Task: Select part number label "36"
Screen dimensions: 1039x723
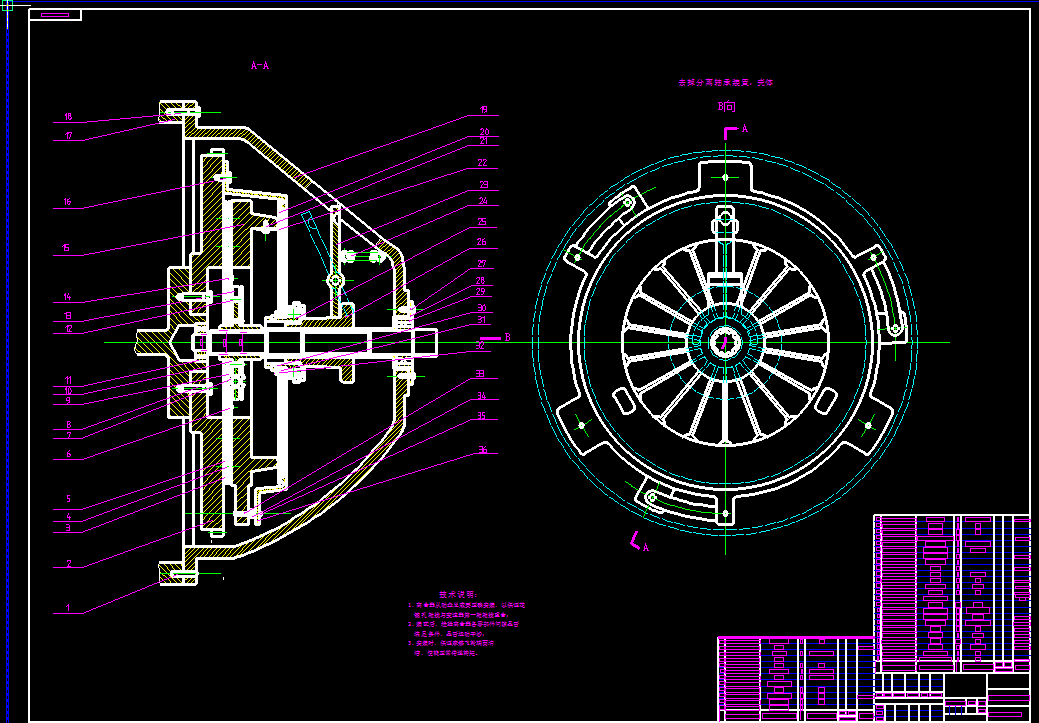Action: point(483,450)
